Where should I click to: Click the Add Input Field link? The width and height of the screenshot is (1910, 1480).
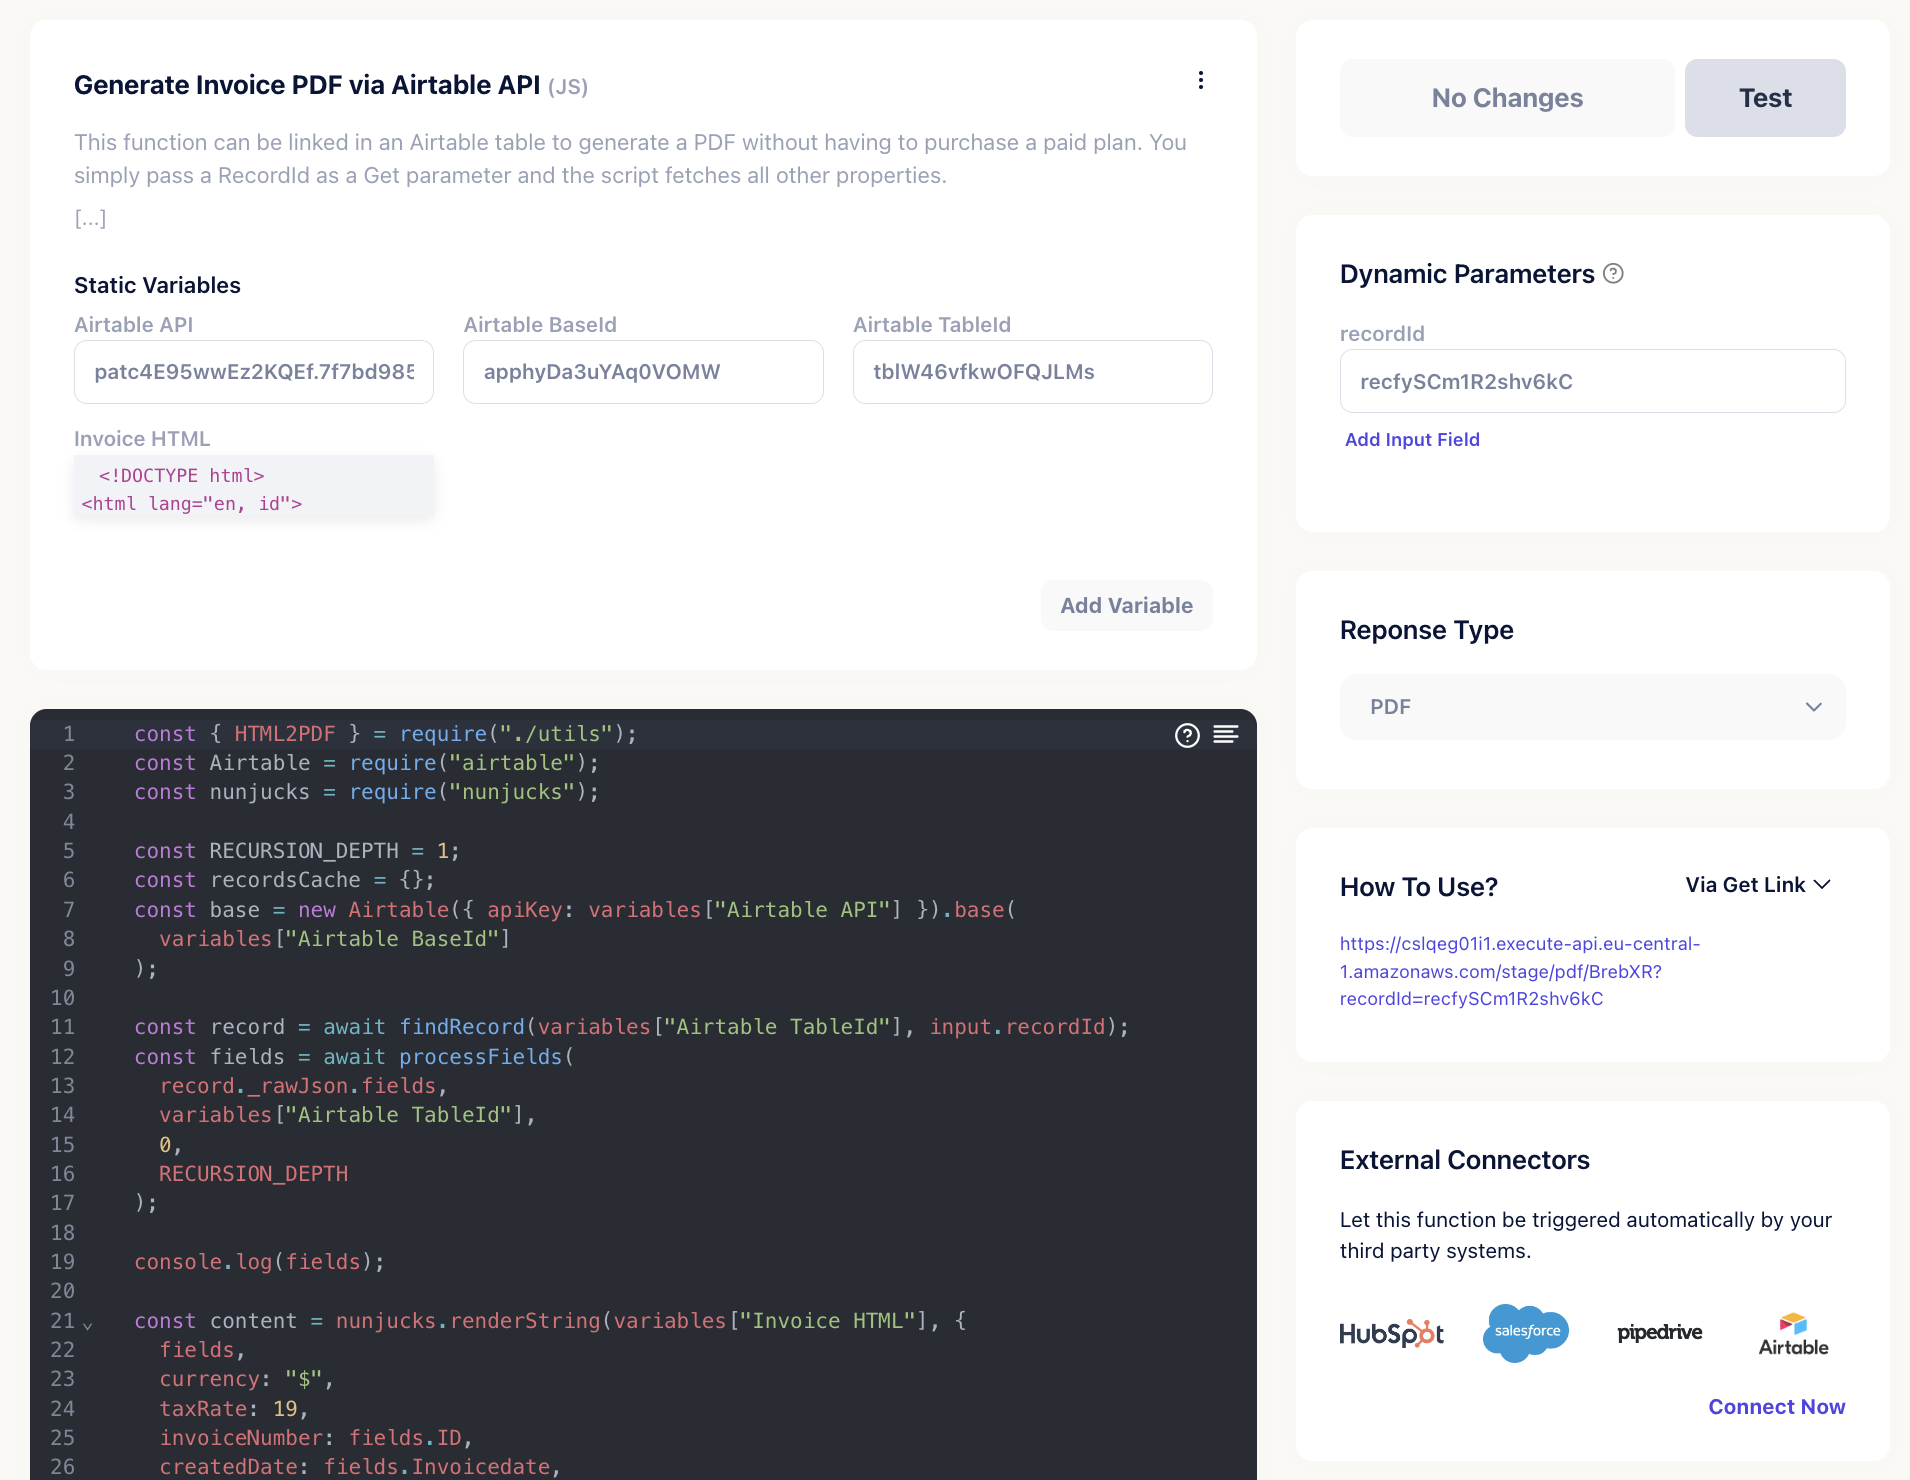click(x=1411, y=439)
